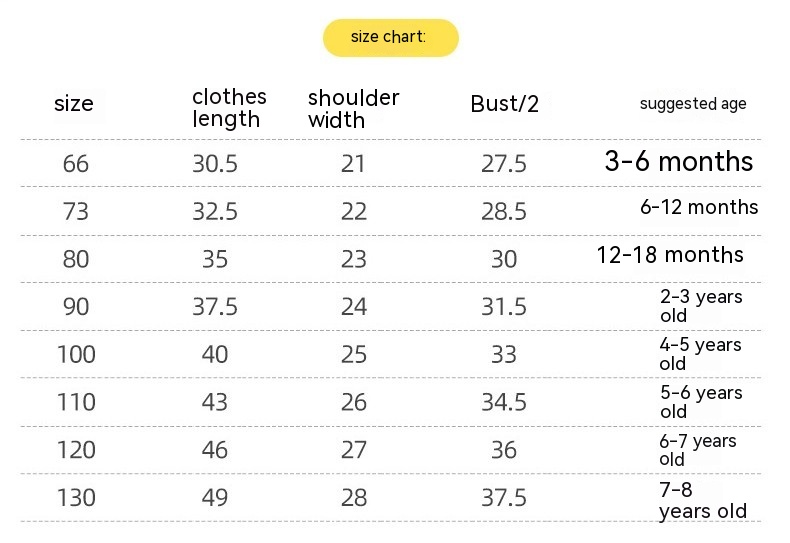Image resolution: width=790 pixels, height=543 pixels.
Task: Select size 73 in the size column
Action: [76, 211]
